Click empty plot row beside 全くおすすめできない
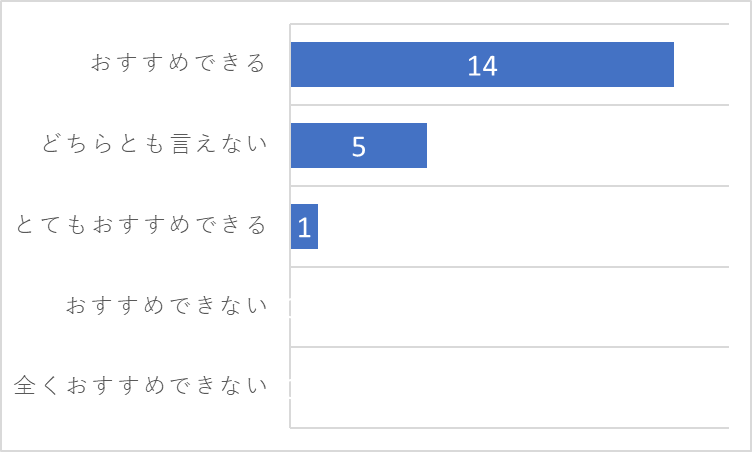The width and height of the screenshot is (752, 452). pos(509,387)
